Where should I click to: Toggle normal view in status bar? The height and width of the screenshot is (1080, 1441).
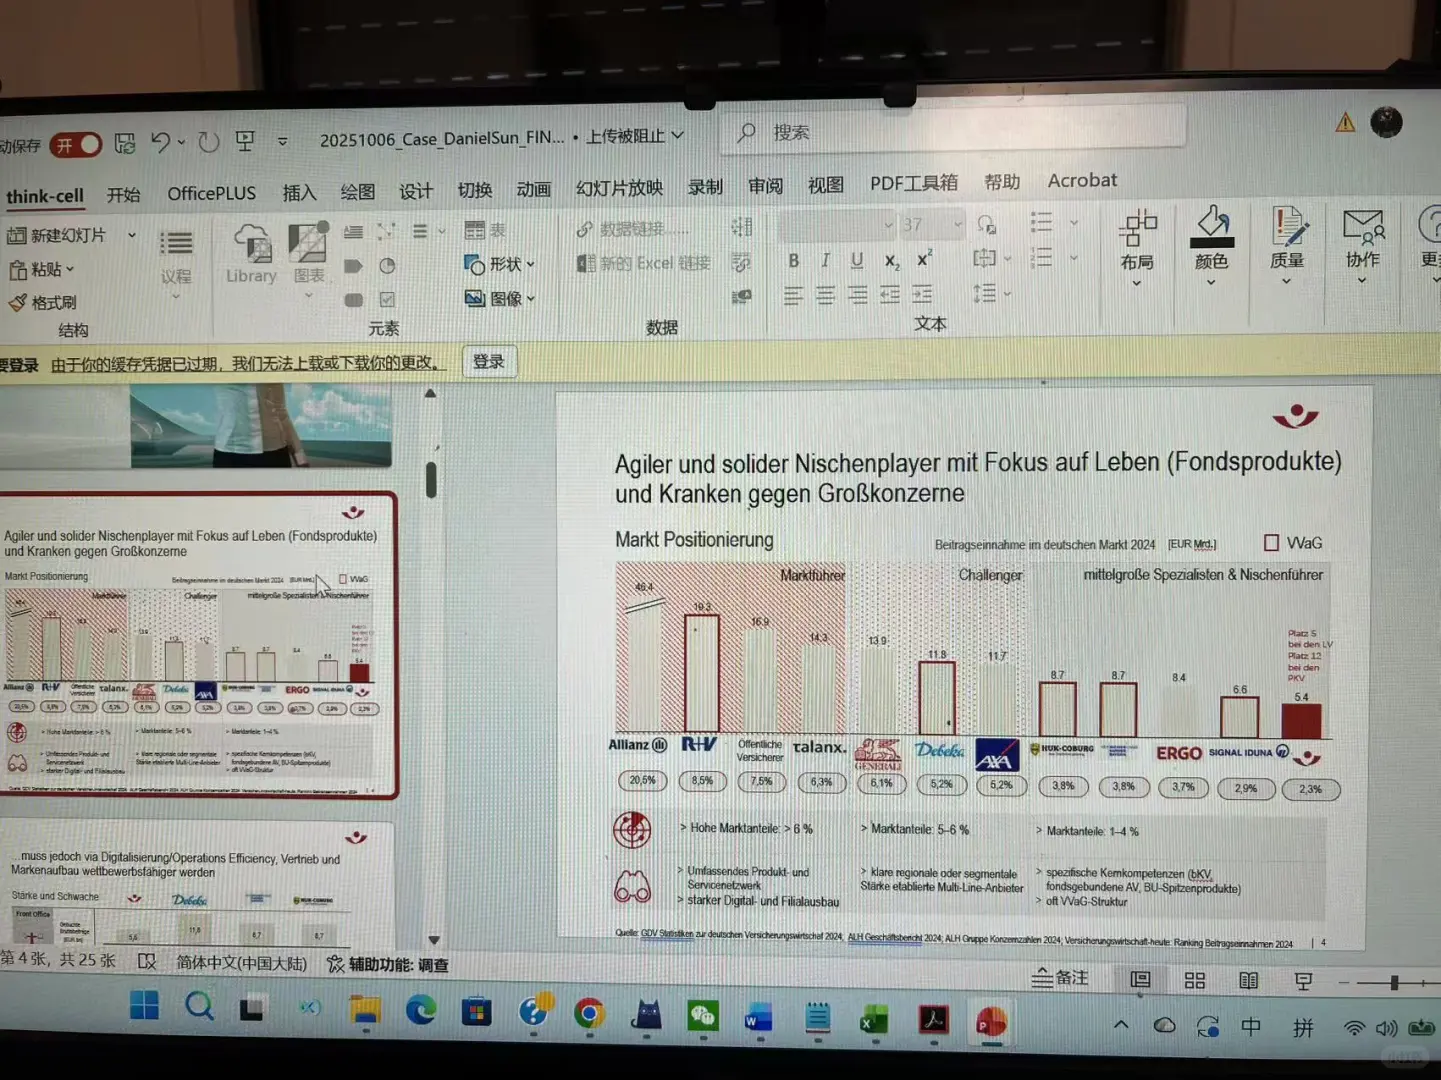click(1140, 979)
